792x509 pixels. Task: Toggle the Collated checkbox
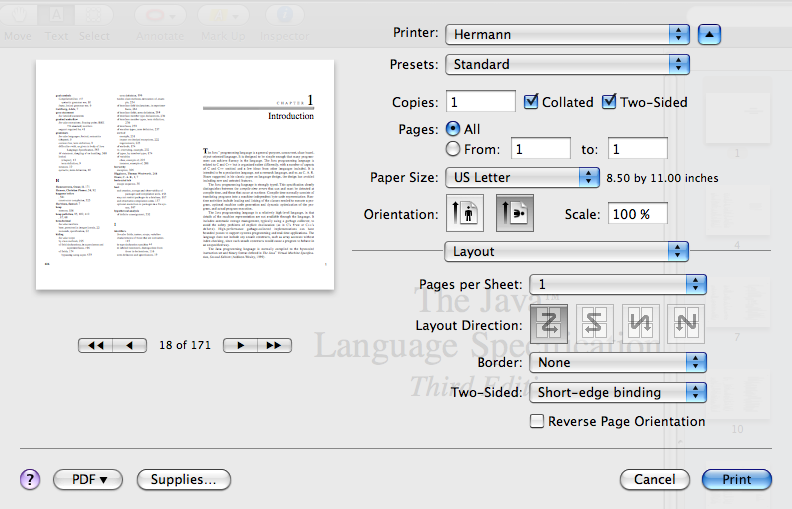point(530,102)
